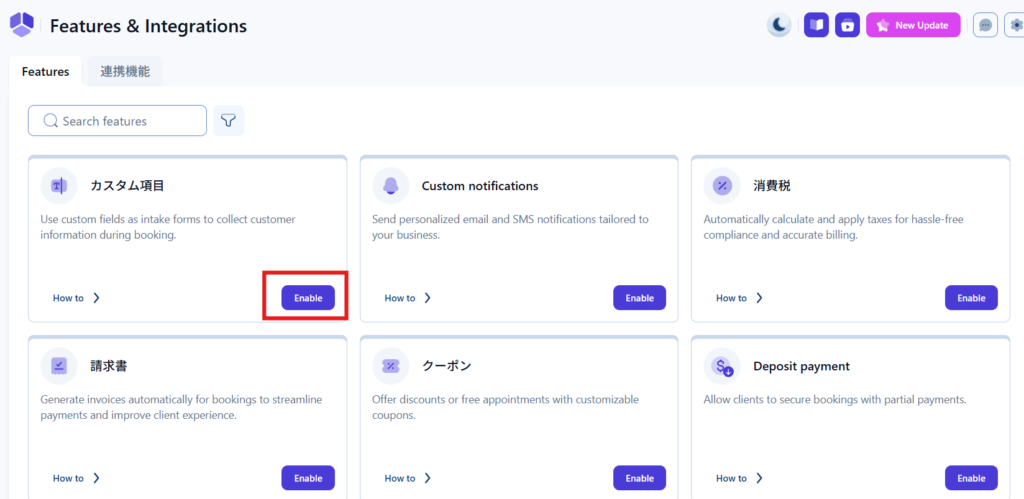Image resolution: width=1024 pixels, height=499 pixels.
Task: Click the Deposit payment feature icon
Action: tap(722, 366)
